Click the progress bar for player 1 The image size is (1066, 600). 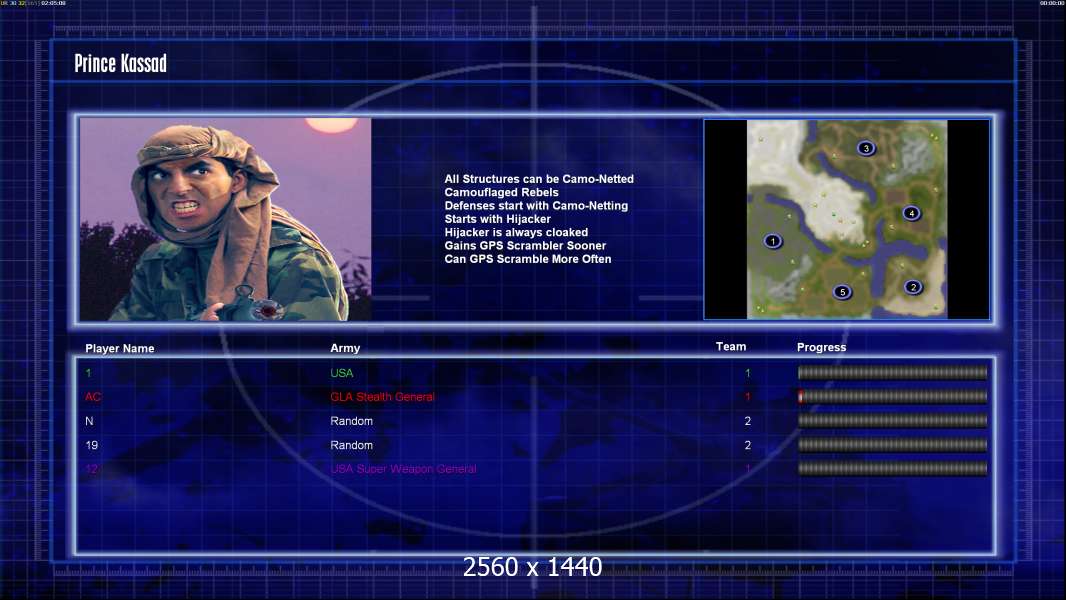(x=892, y=372)
